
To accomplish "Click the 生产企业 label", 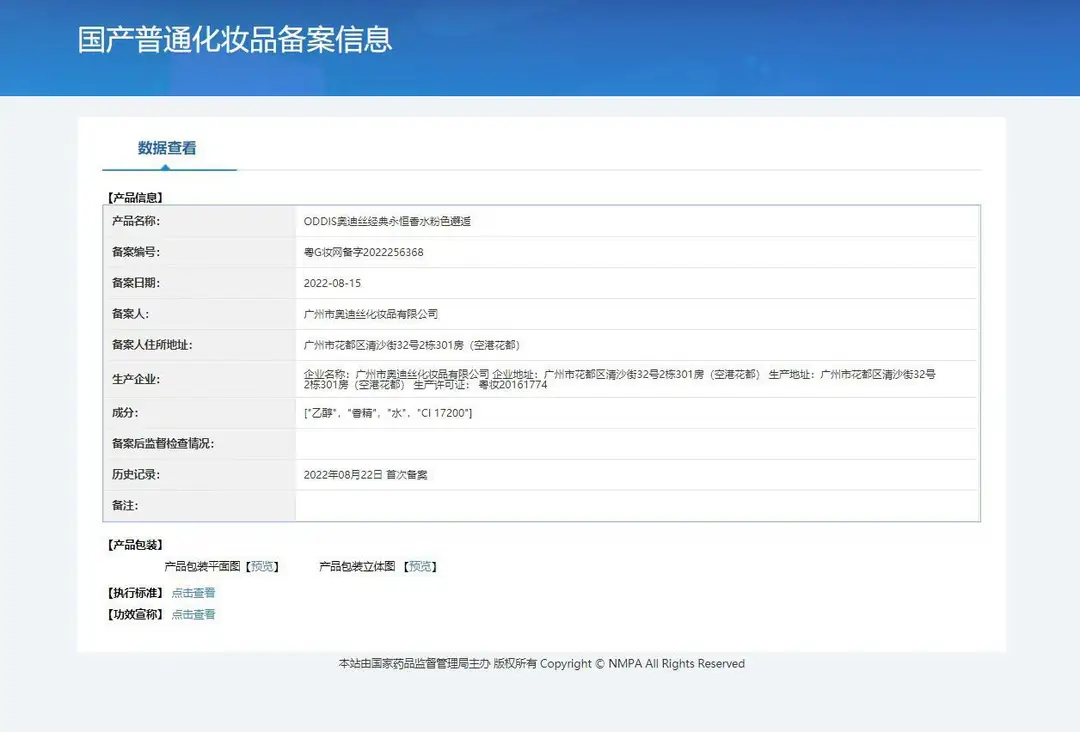I will [136, 379].
